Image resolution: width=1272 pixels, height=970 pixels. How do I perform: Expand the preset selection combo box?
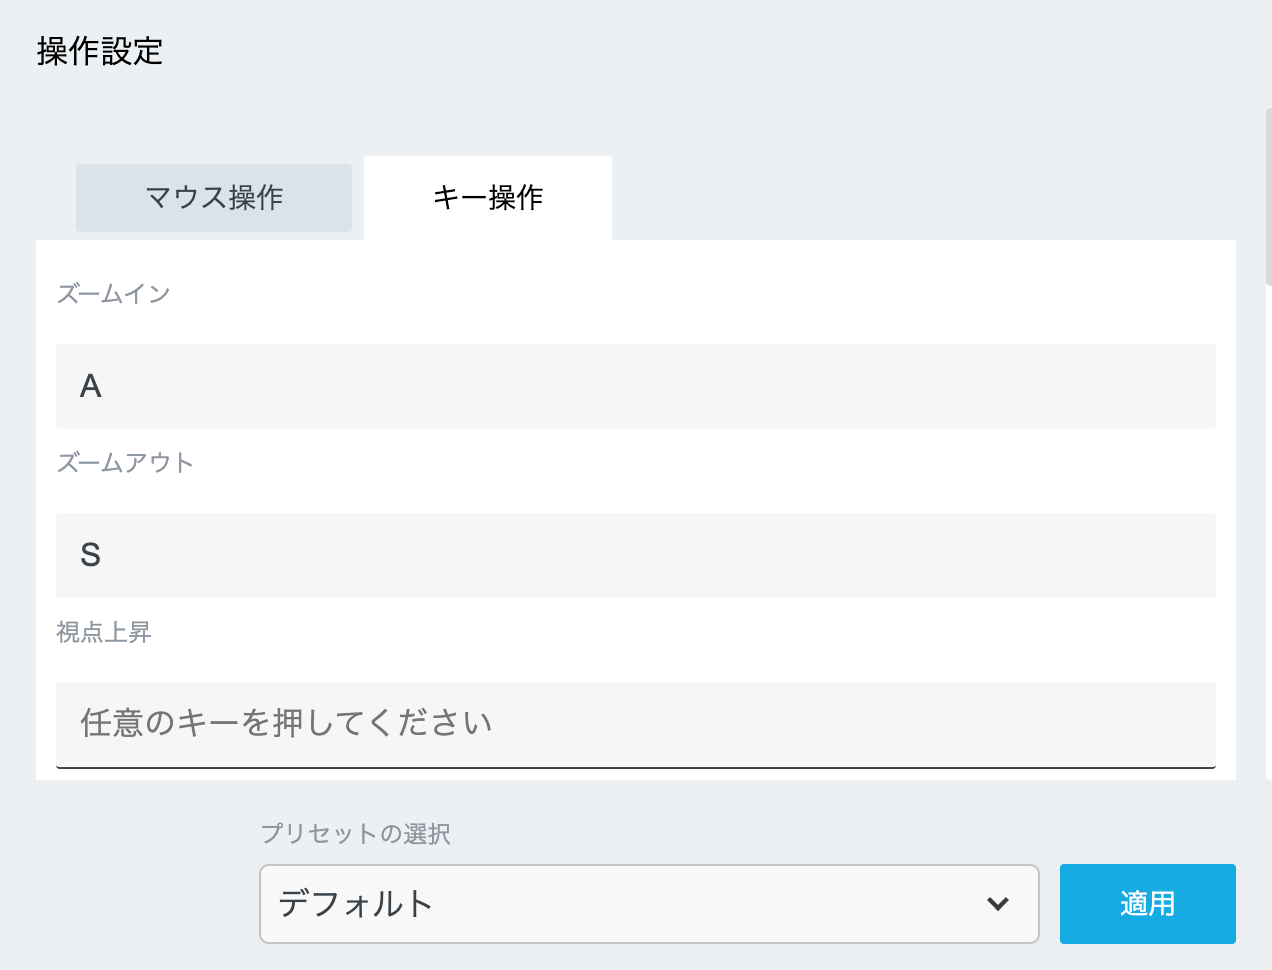point(650,903)
